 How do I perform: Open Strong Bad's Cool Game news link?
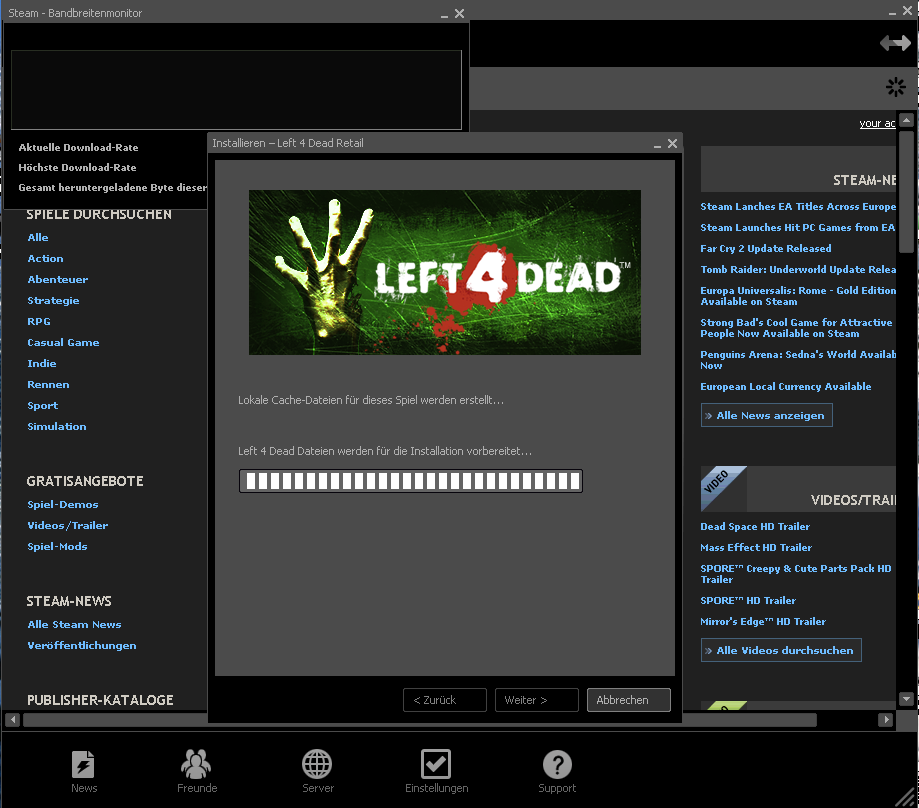(796, 328)
